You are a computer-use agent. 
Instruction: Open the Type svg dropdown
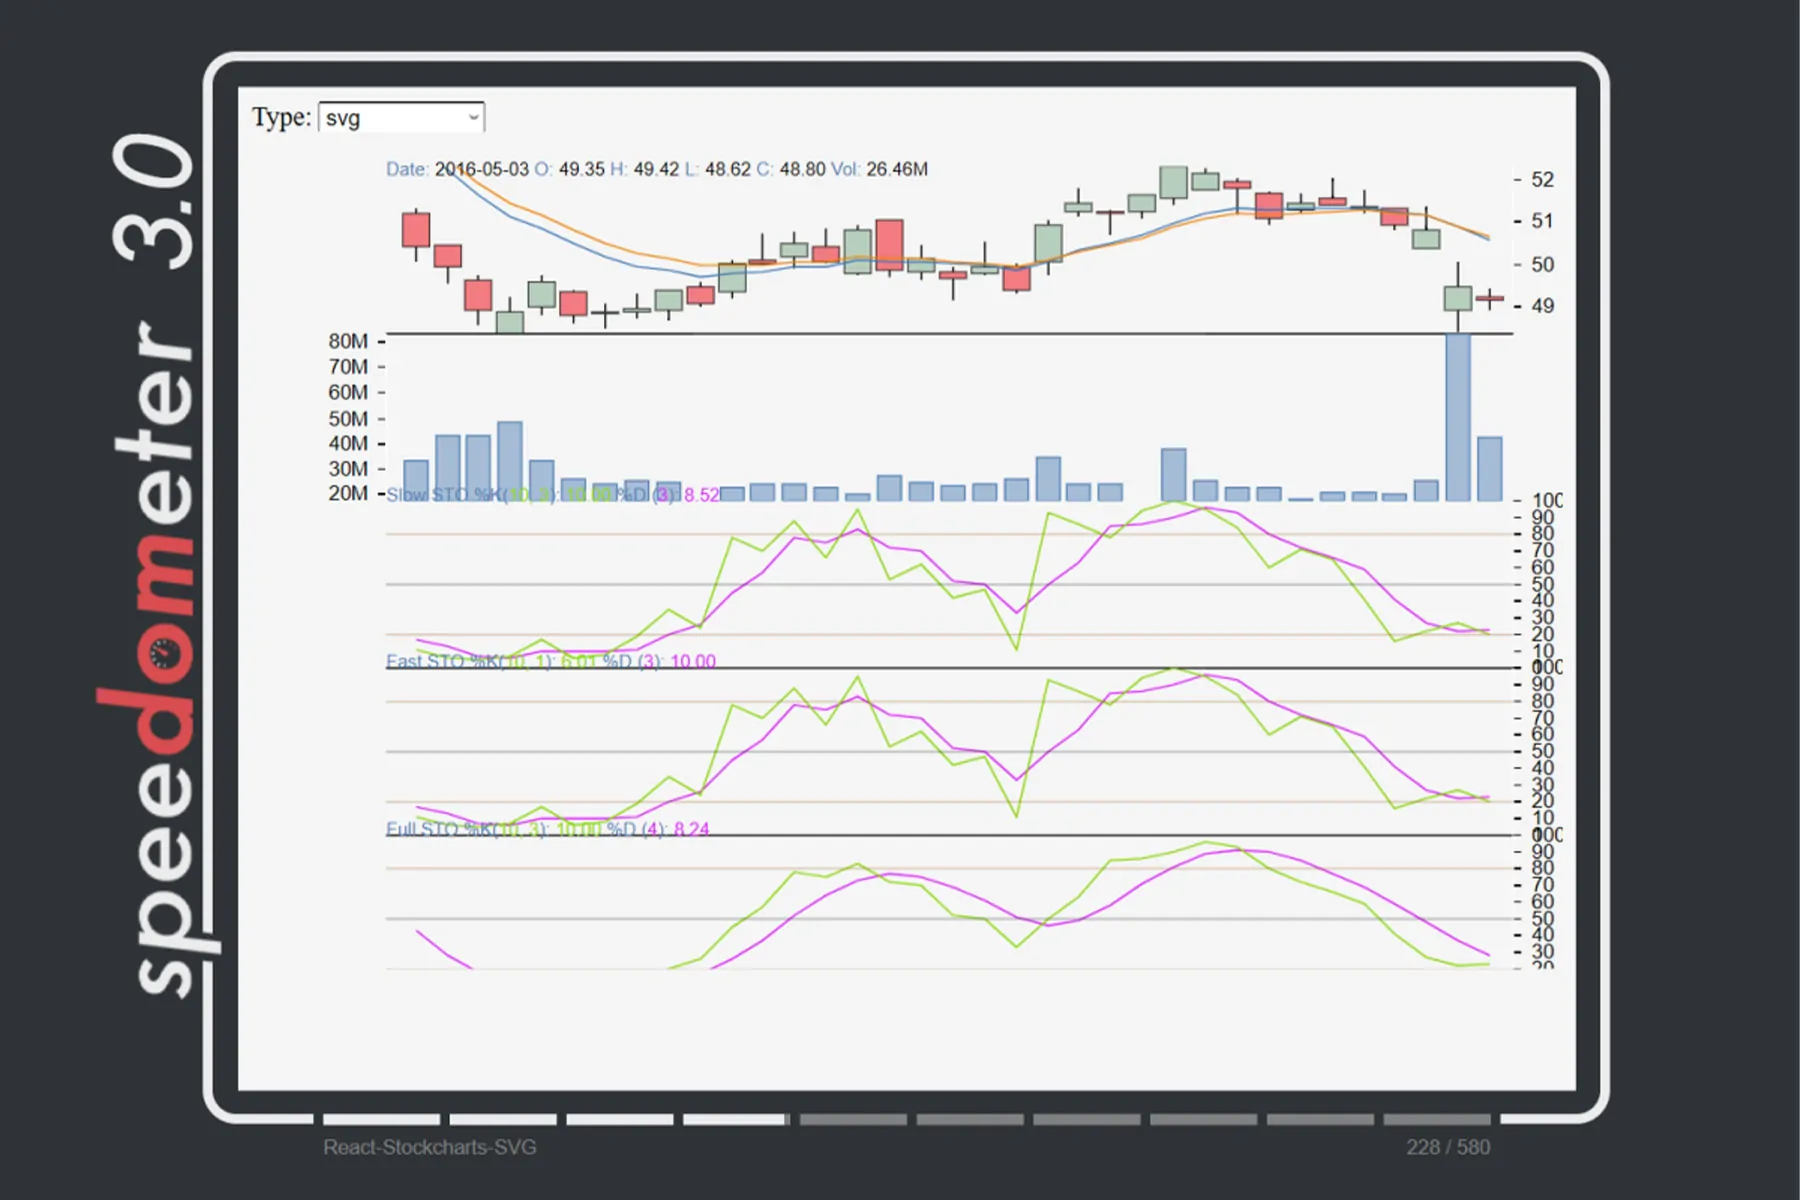[x=402, y=118]
